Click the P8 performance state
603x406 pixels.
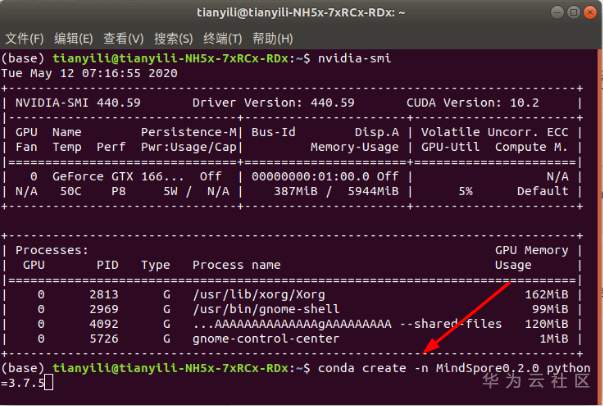(x=118, y=191)
